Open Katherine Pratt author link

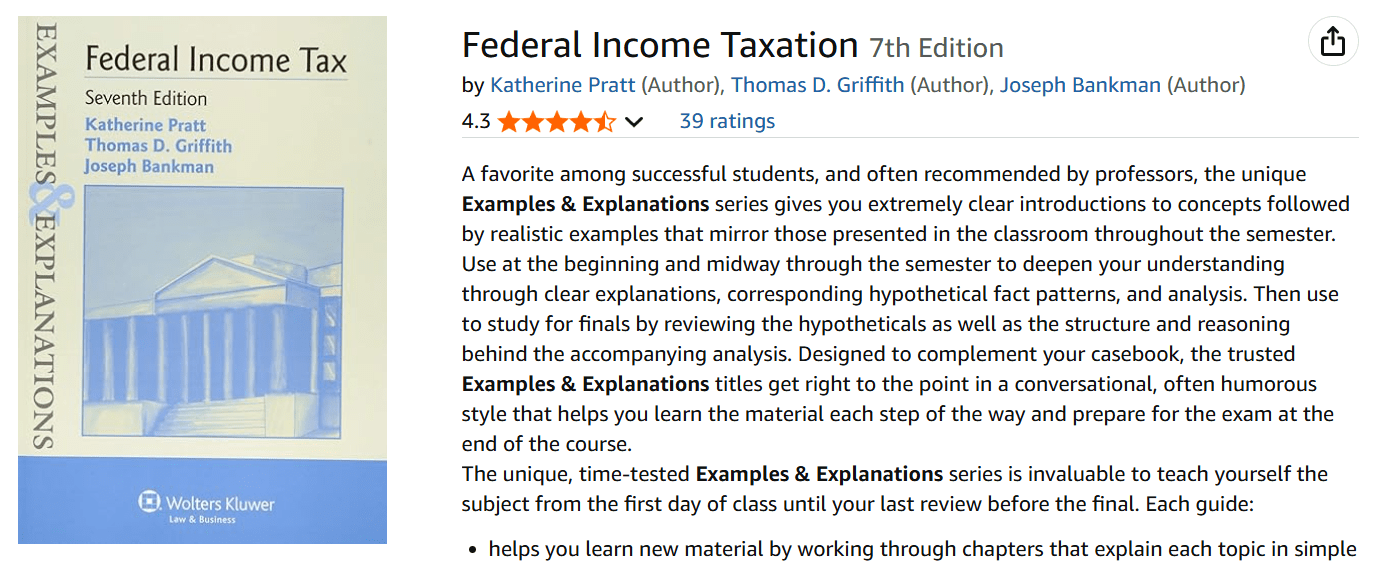point(563,85)
